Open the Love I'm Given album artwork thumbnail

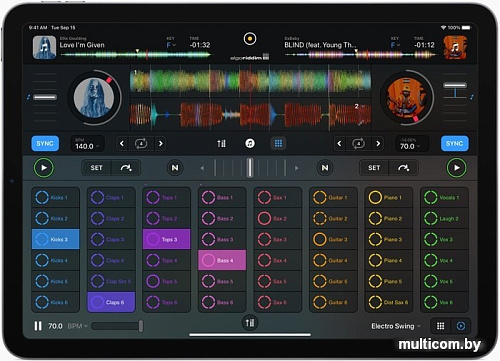[45, 47]
